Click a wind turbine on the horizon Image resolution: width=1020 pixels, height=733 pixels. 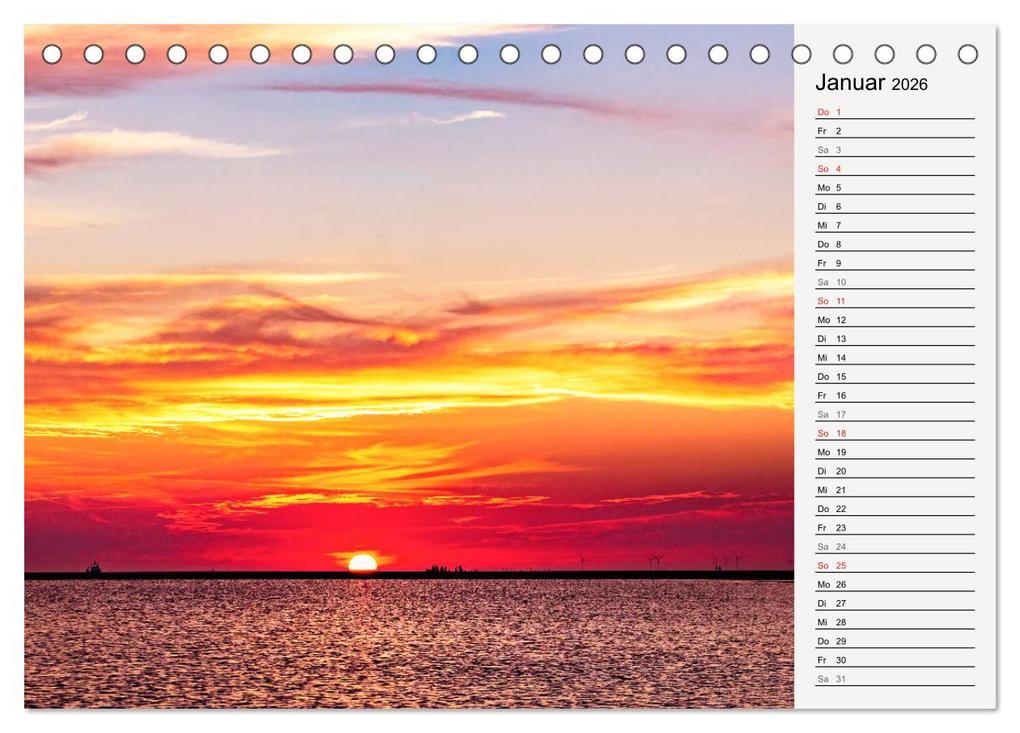pos(654,560)
